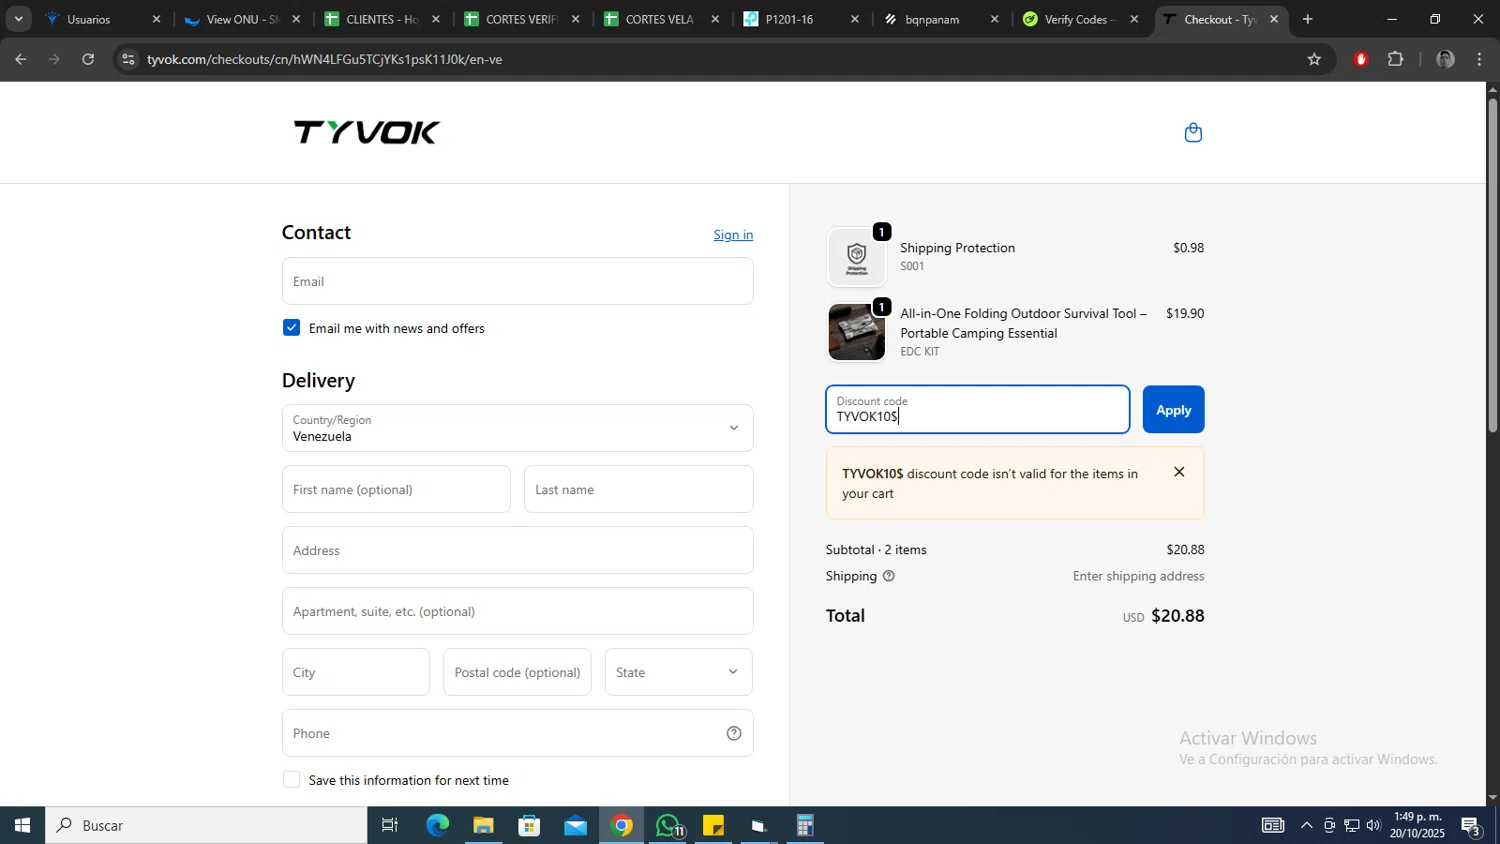View site information icon in address bar
The height and width of the screenshot is (844, 1500).
coord(127,59)
